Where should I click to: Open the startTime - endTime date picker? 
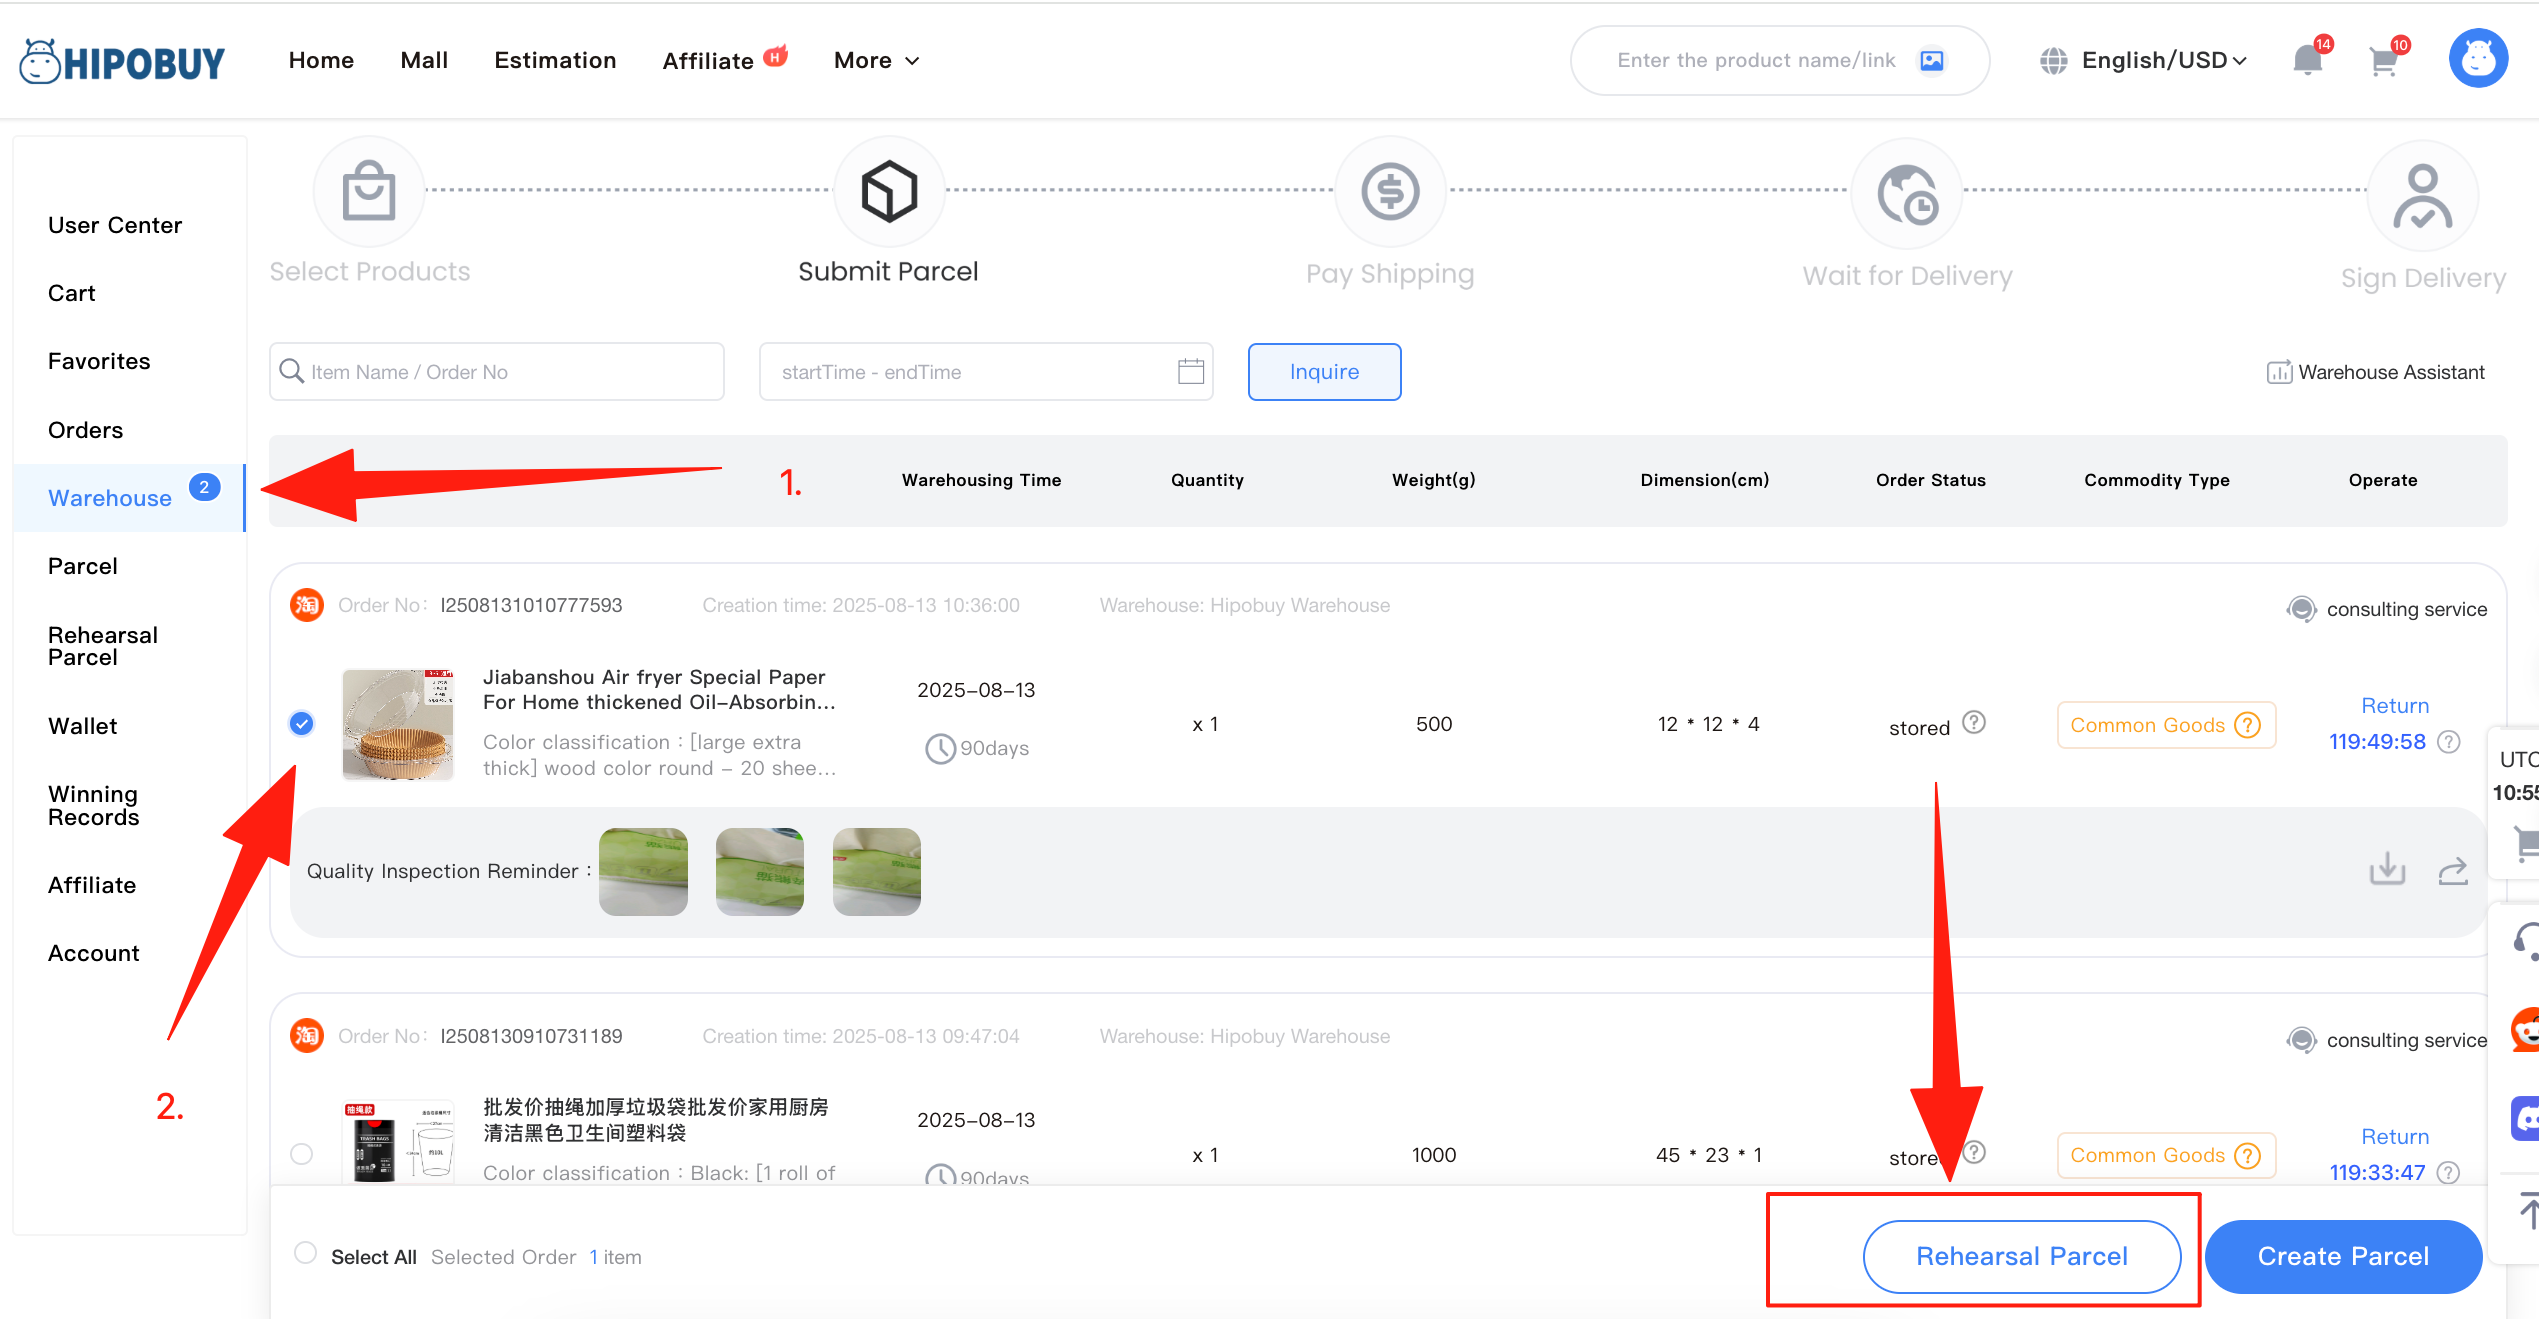point(986,372)
